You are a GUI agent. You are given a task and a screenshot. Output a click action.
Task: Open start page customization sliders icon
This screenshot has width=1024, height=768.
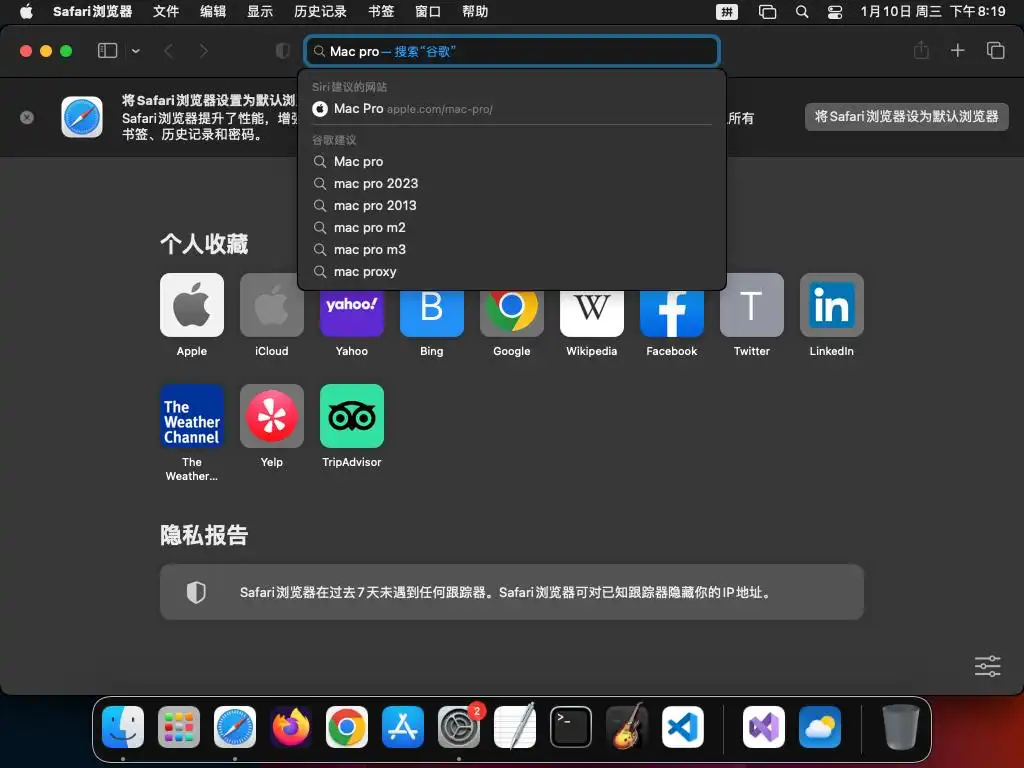coord(987,666)
